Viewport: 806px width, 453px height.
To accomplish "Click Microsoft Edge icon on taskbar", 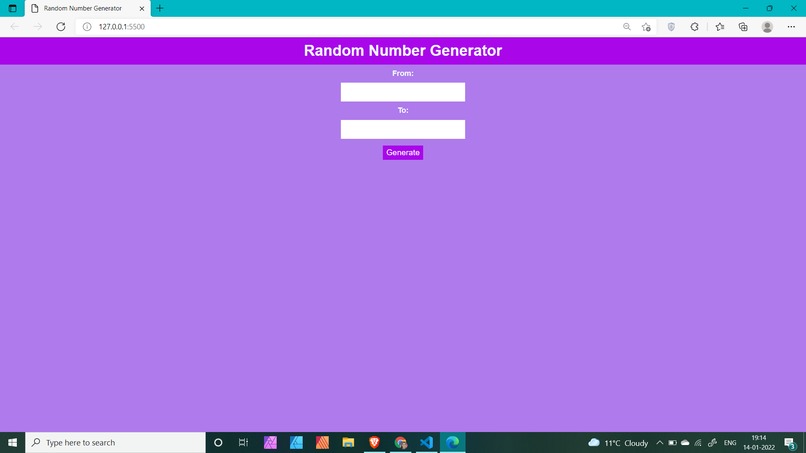I will click(452, 443).
